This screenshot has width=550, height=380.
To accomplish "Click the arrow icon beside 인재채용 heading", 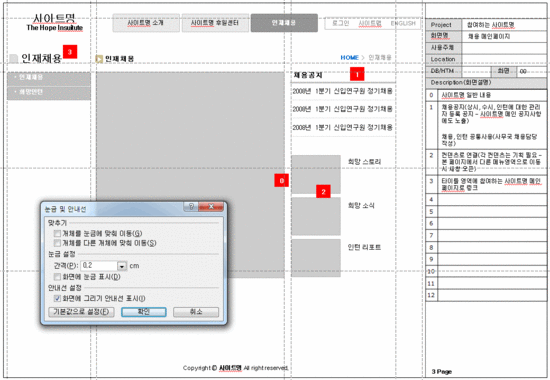I will tap(99, 59).
